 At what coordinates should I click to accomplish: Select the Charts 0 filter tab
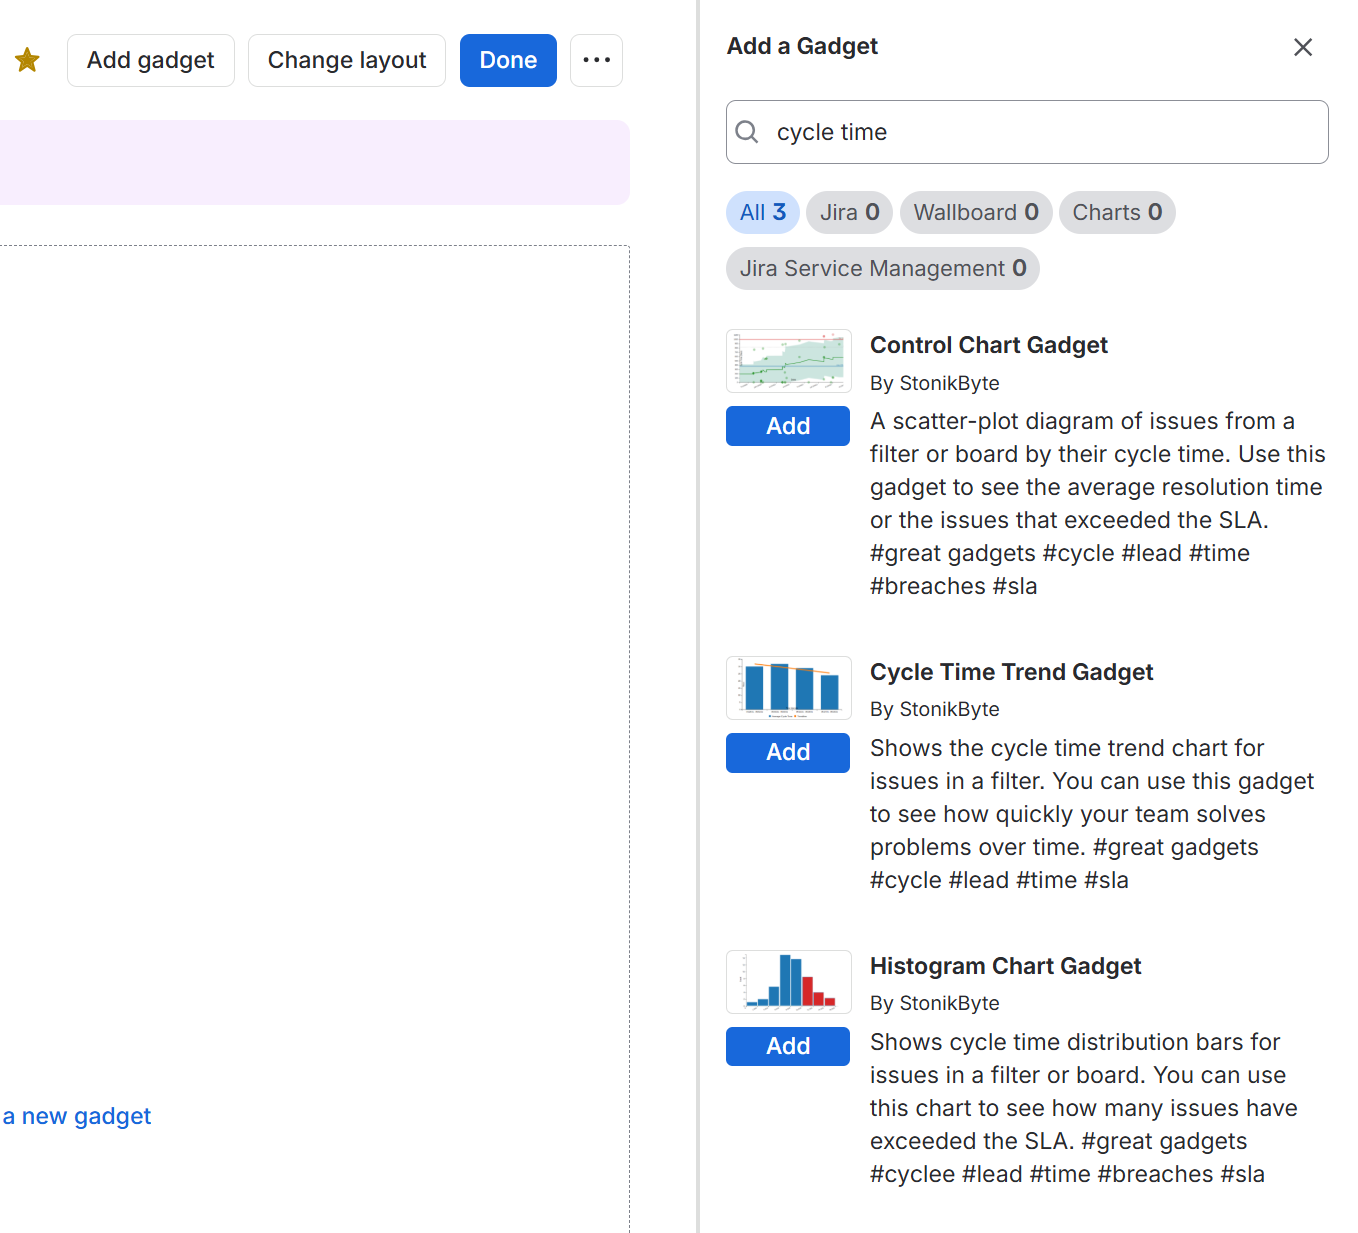1117,212
